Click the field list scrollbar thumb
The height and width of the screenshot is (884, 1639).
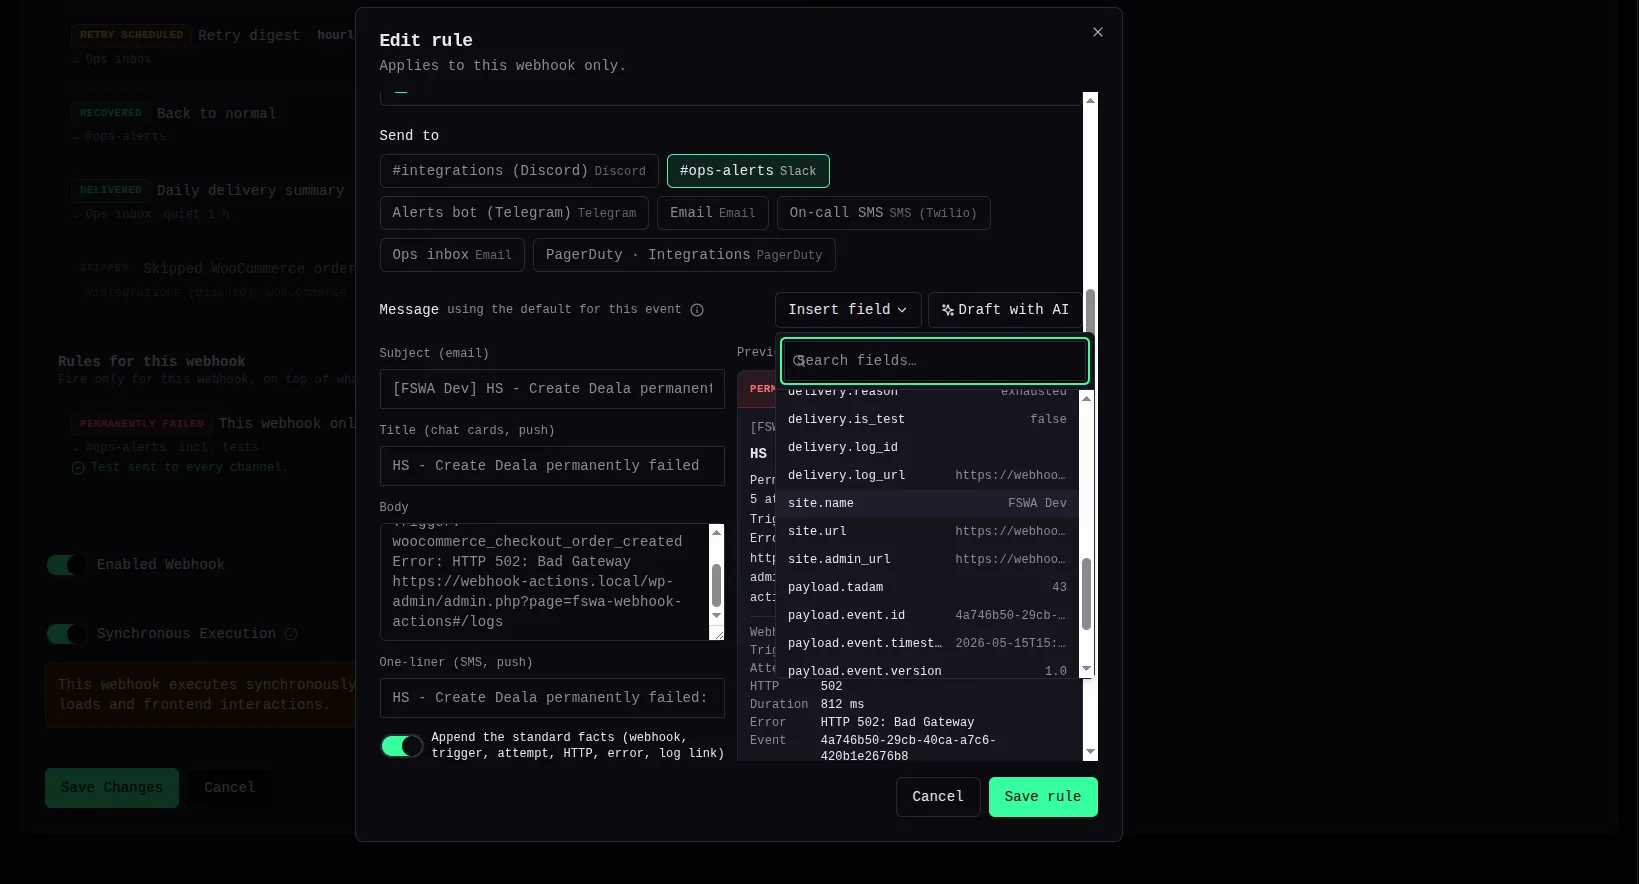coord(1087,594)
